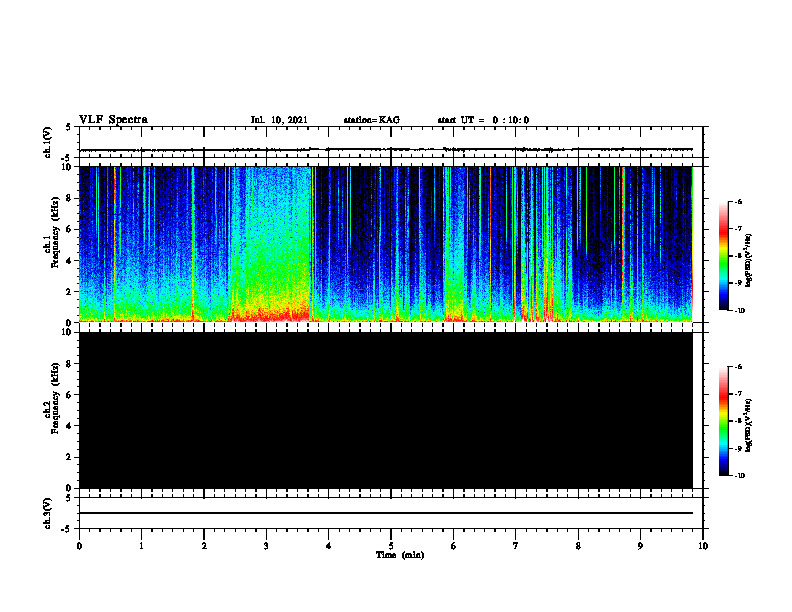Click the ch.1 colorbar "log(PSD)" units label
Image resolution: width=792 pixels, height=612 pixels.
point(749,261)
